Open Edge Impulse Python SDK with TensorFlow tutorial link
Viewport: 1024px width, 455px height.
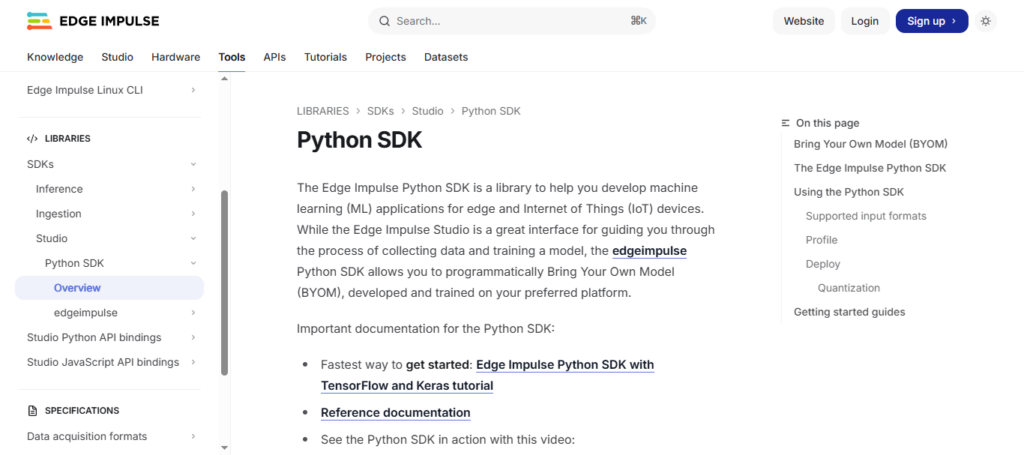point(487,375)
